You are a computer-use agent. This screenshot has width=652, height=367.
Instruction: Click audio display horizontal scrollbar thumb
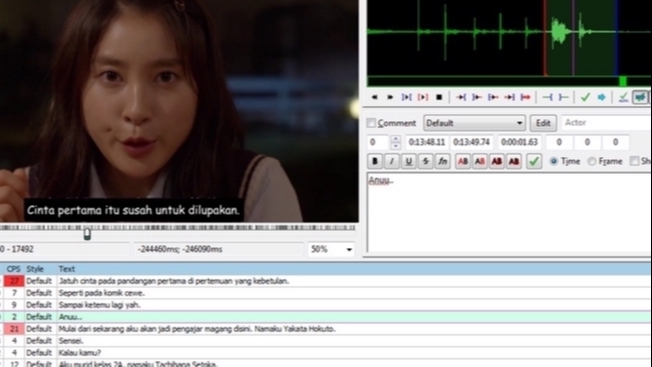(x=622, y=81)
